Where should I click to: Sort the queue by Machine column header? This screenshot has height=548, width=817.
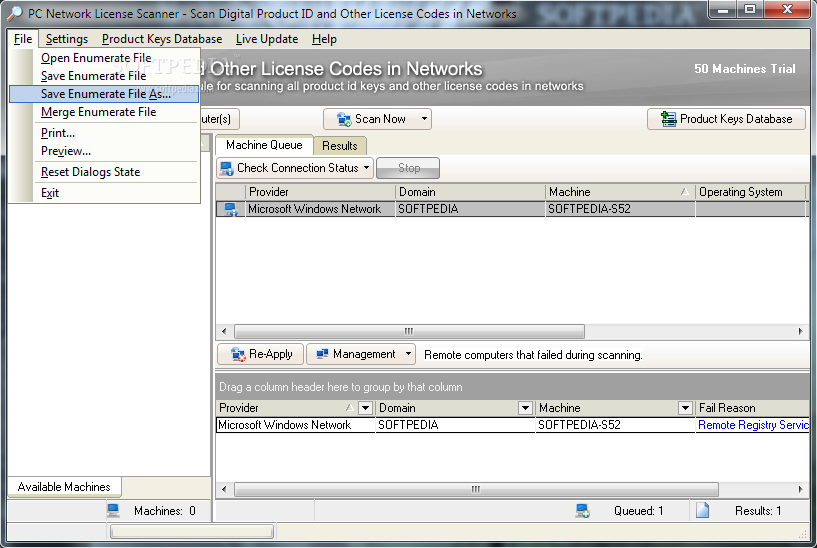(x=620, y=192)
